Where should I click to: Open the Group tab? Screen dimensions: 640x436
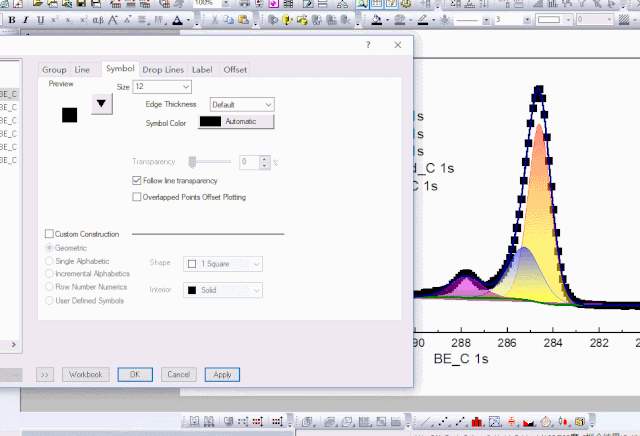[x=54, y=70]
